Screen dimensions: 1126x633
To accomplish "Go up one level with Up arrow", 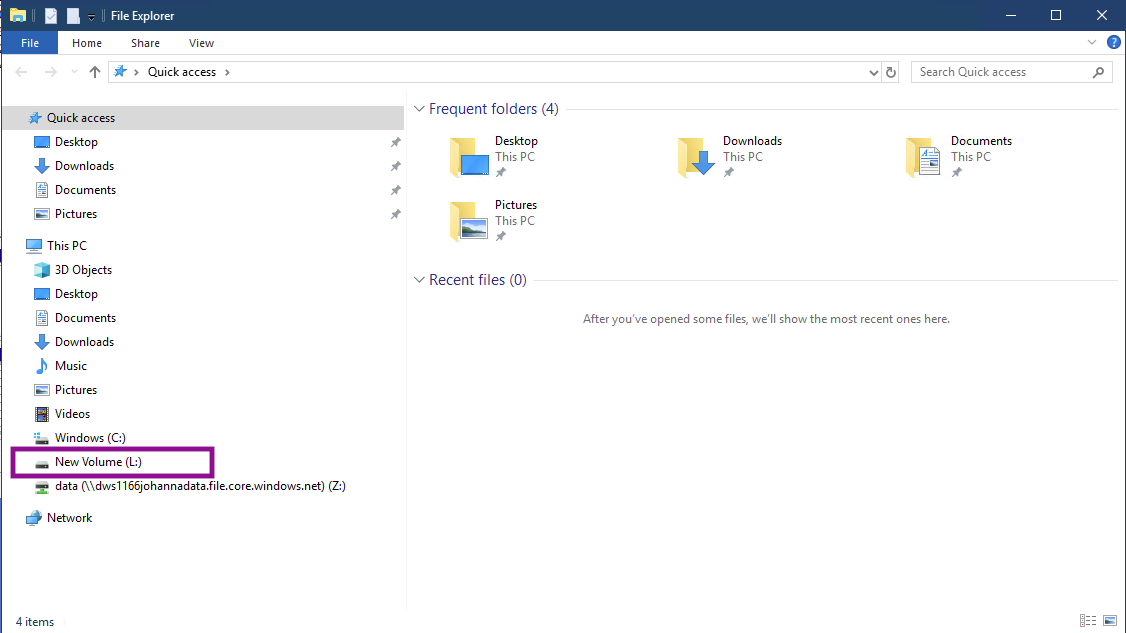I will coord(95,72).
